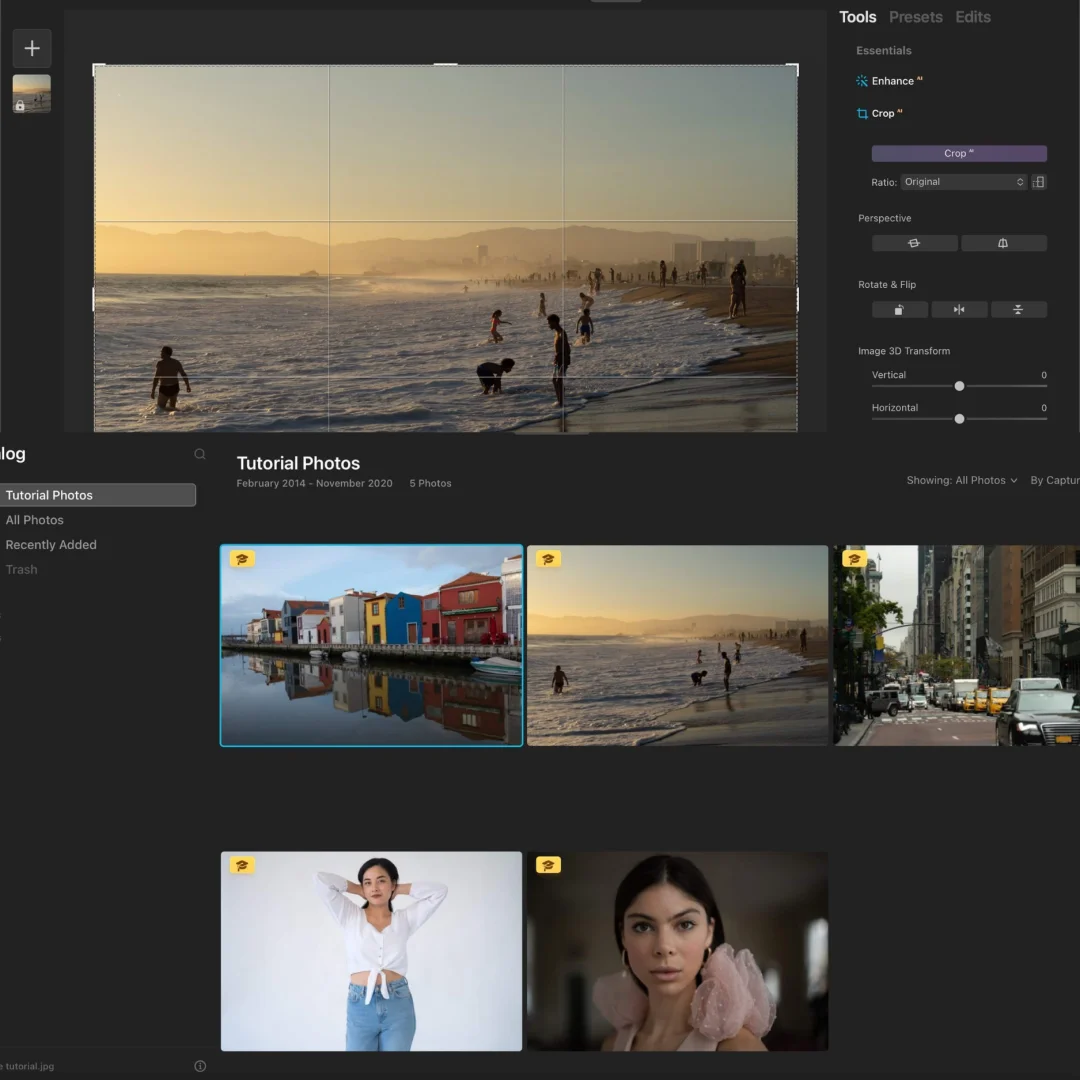Select the colorful houses photo thumbnail
This screenshot has height=1080, width=1080.
click(x=371, y=645)
